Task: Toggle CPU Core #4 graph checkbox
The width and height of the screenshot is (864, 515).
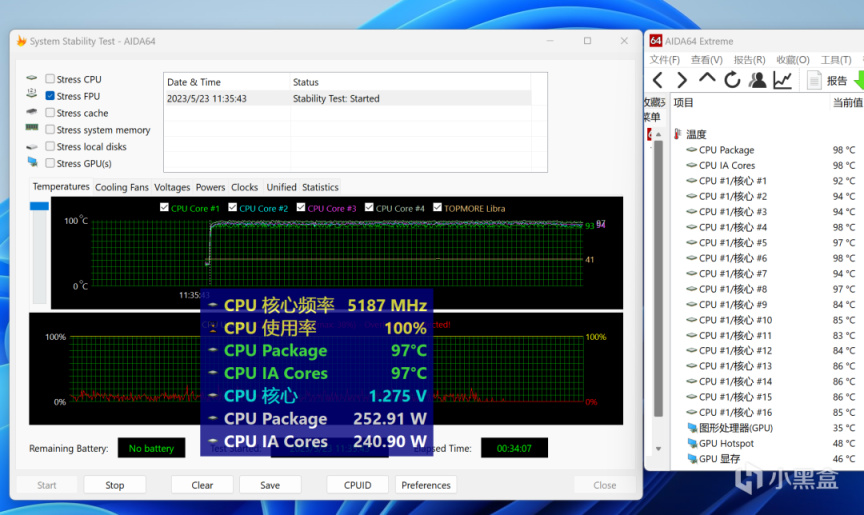Action: click(x=369, y=207)
